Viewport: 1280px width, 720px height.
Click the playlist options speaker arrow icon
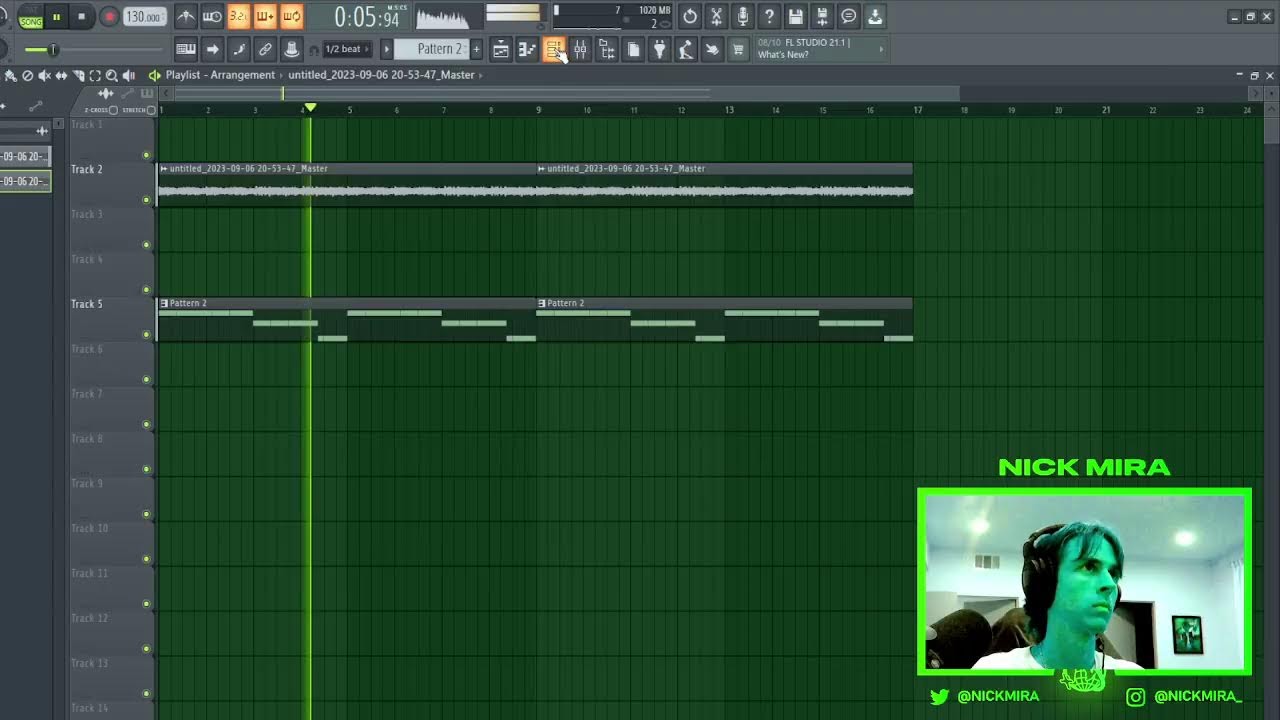[154, 75]
